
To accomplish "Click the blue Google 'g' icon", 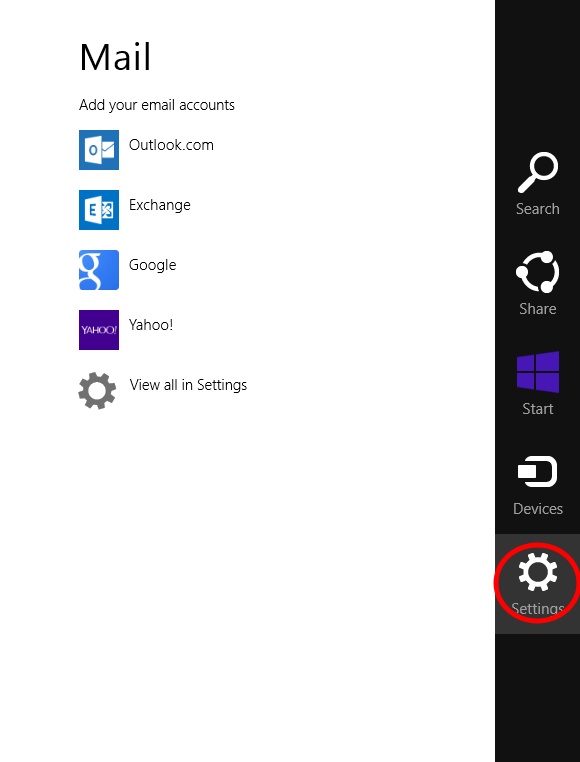I will (99, 270).
